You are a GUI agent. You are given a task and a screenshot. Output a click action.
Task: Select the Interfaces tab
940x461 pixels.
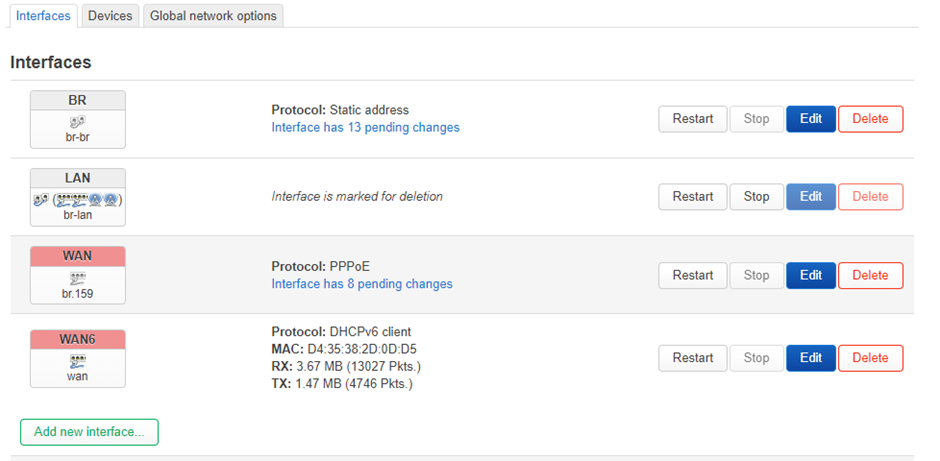pos(43,16)
